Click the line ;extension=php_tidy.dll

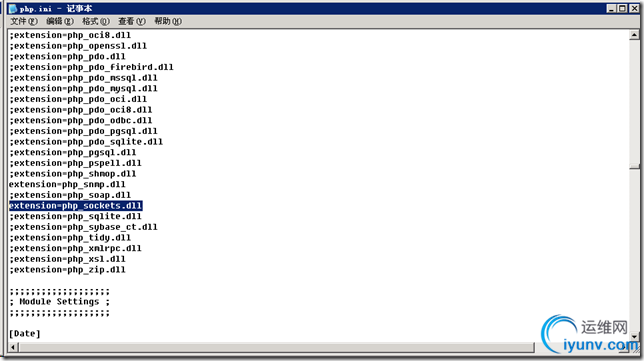pyautogui.click(x=70, y=238)
